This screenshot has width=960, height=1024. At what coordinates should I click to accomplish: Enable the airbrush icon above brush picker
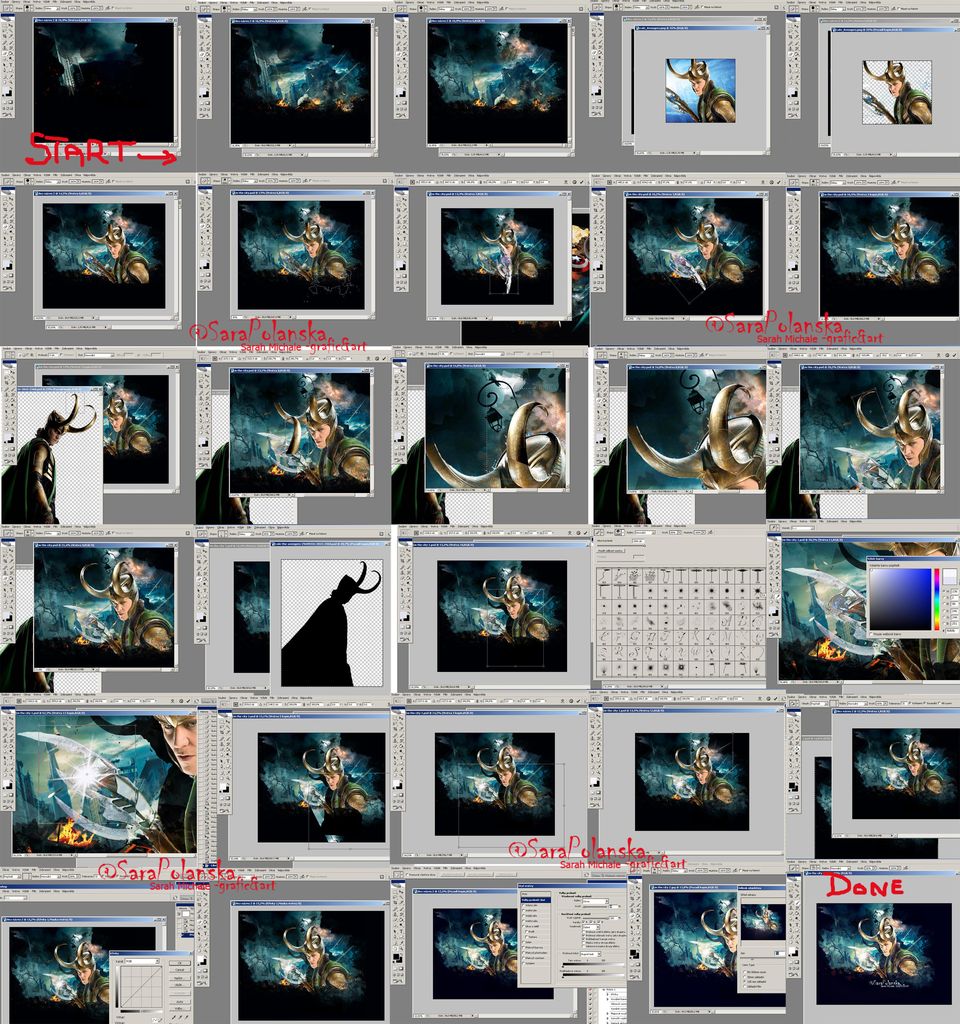(x=710, y=532)
